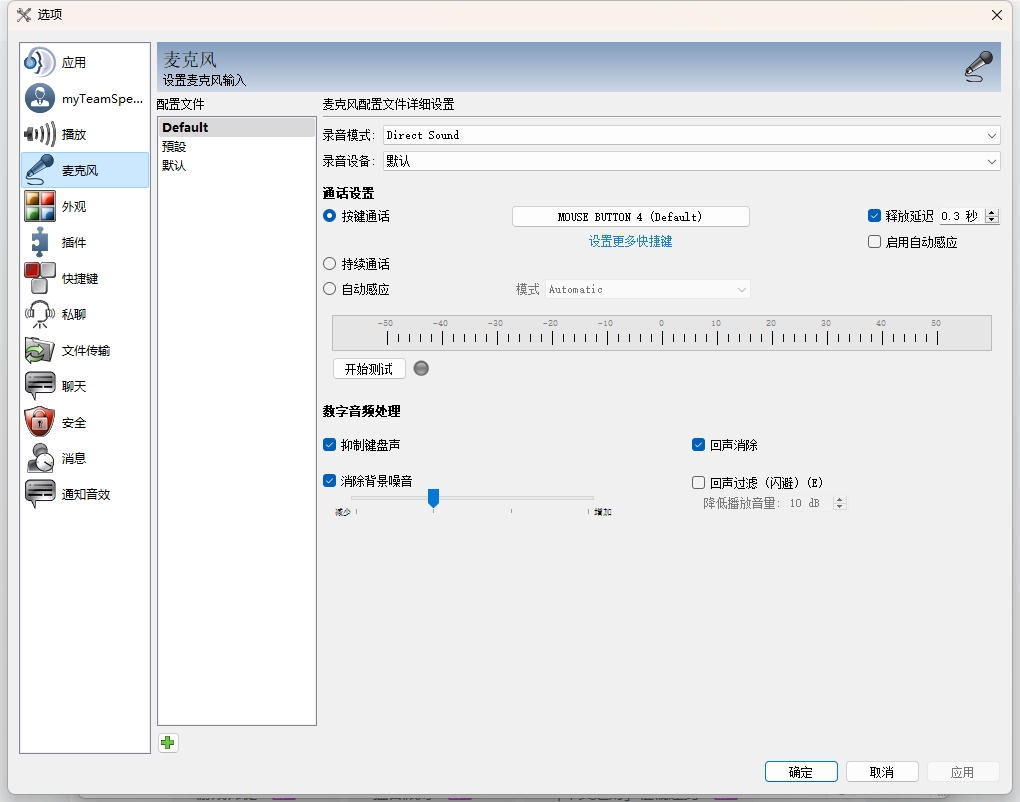1020x802 pixels.
Task: Enable the 抑制键盘声 checkbox
Action: pos(330,445)
